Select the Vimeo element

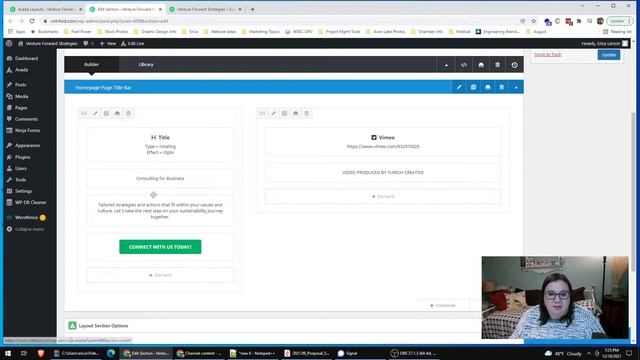pyautogui.click(x=383, y=141)
